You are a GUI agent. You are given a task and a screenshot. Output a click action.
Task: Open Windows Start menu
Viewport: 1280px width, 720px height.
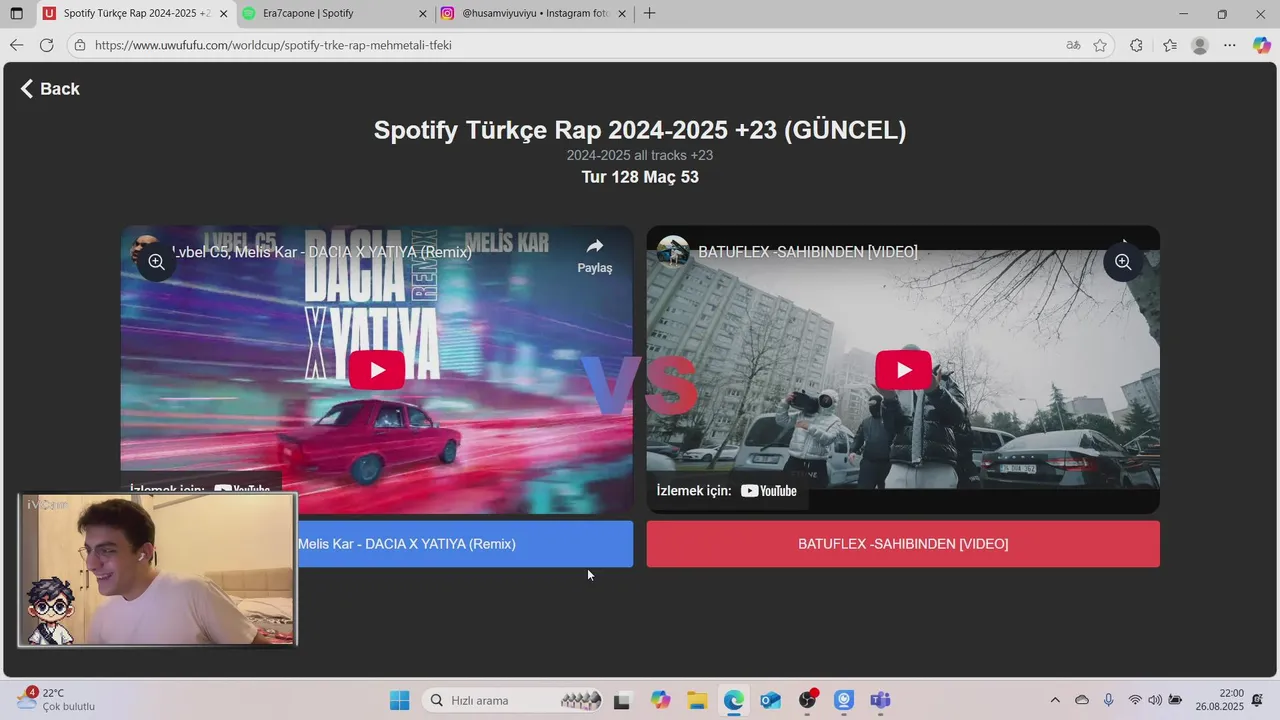[399, 700]
